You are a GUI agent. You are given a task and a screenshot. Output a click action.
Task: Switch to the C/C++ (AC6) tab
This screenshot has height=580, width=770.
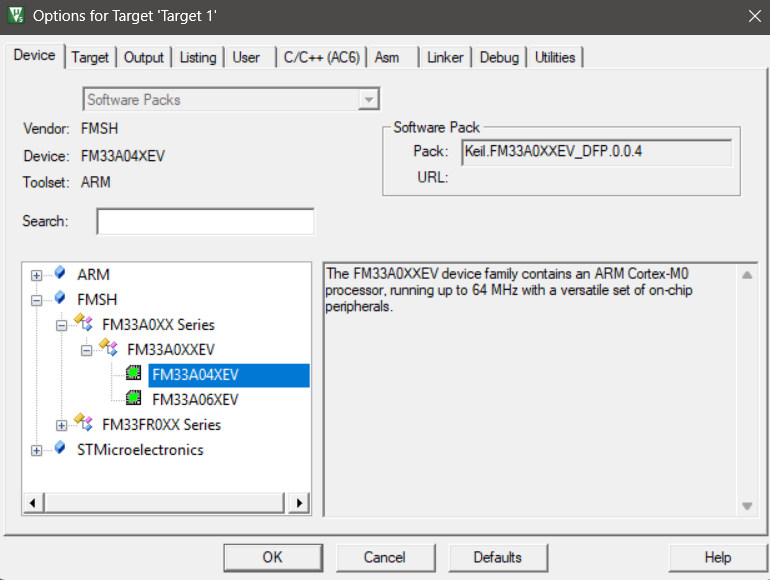coord(322,58)
